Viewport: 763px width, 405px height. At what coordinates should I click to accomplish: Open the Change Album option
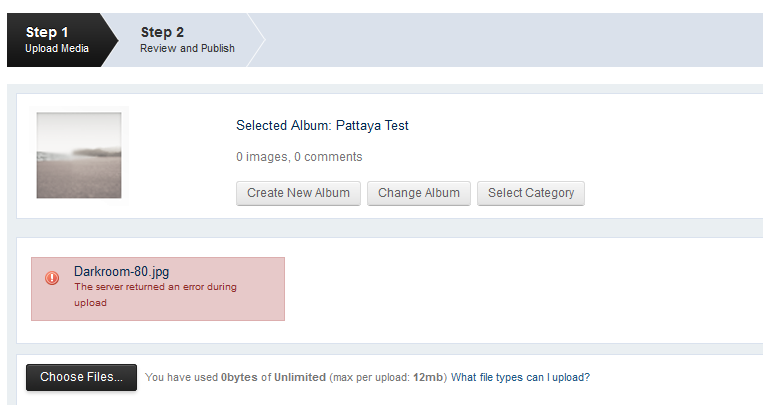coord(419,193)
